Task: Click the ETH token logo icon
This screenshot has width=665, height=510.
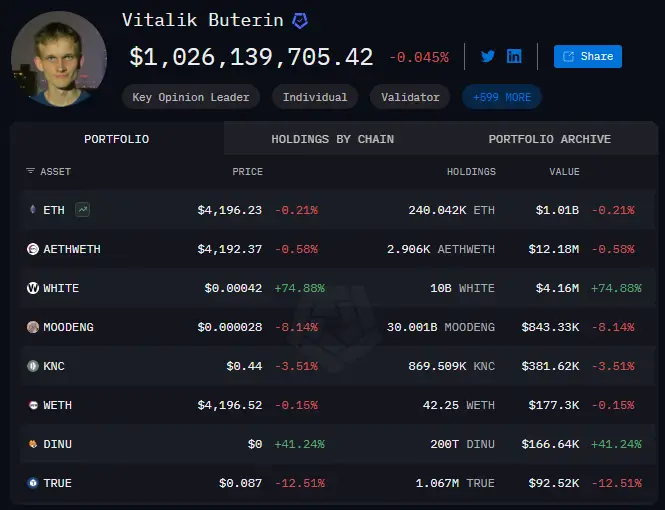Action: pyautogui.click(x=33, y=209)
